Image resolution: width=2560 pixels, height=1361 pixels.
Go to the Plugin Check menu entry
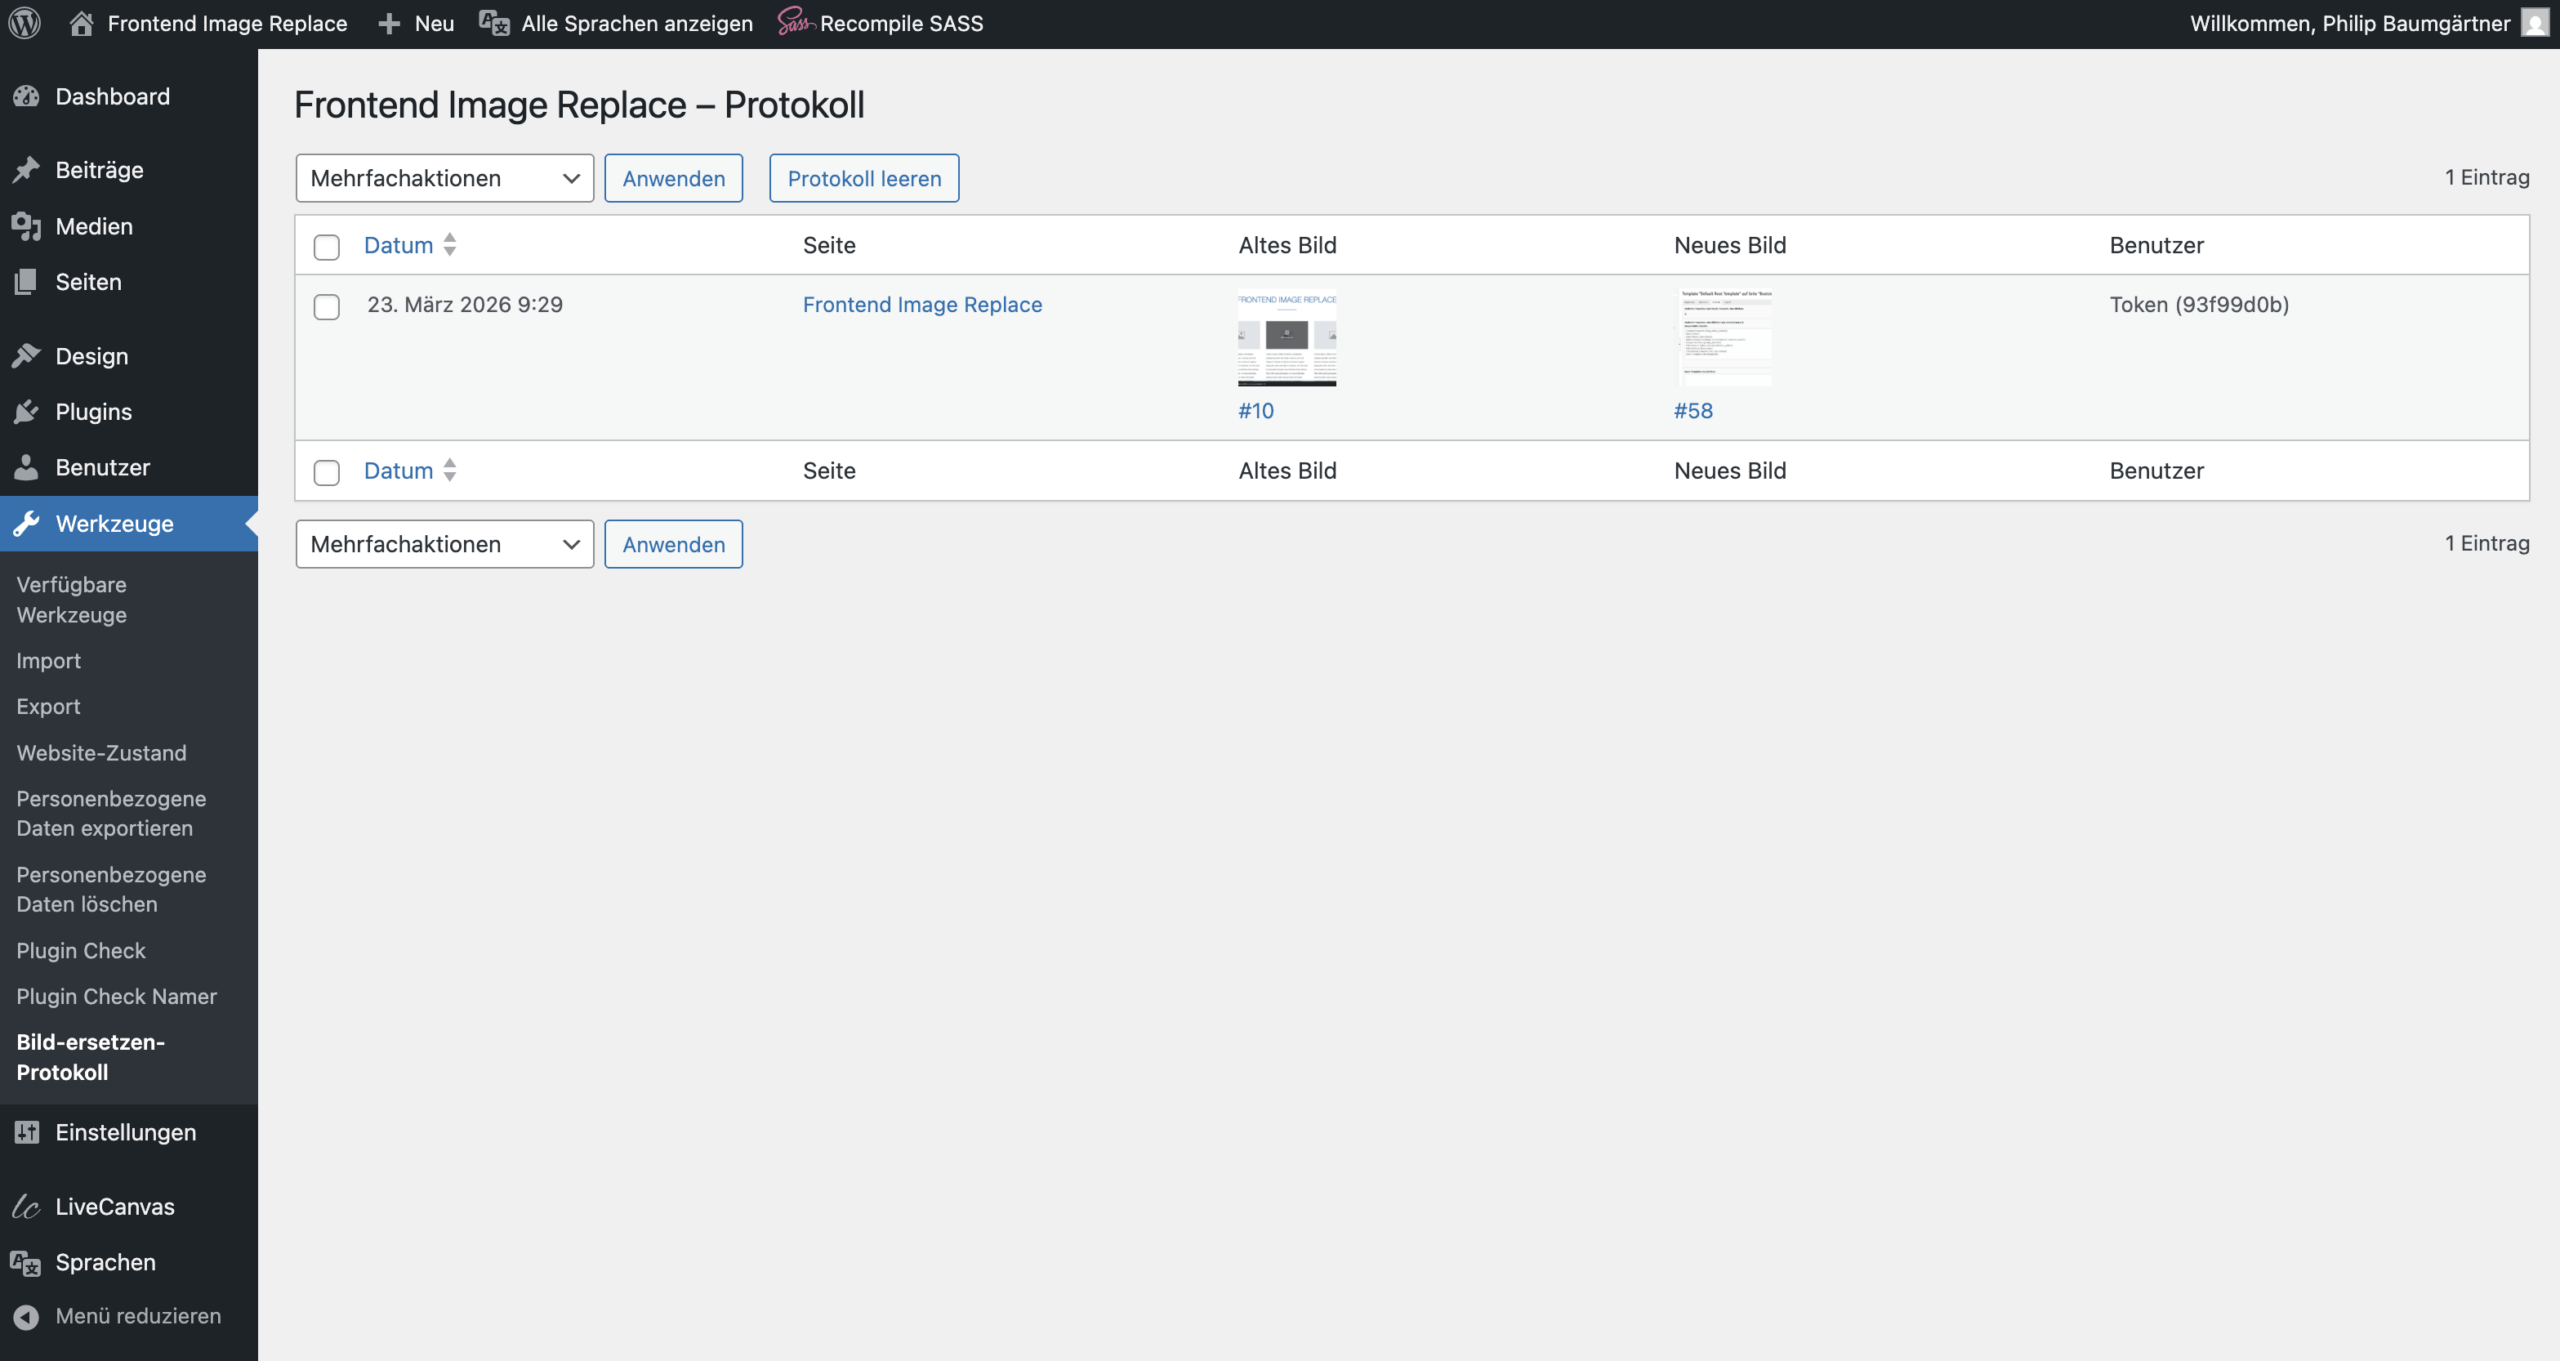point(81,951)
